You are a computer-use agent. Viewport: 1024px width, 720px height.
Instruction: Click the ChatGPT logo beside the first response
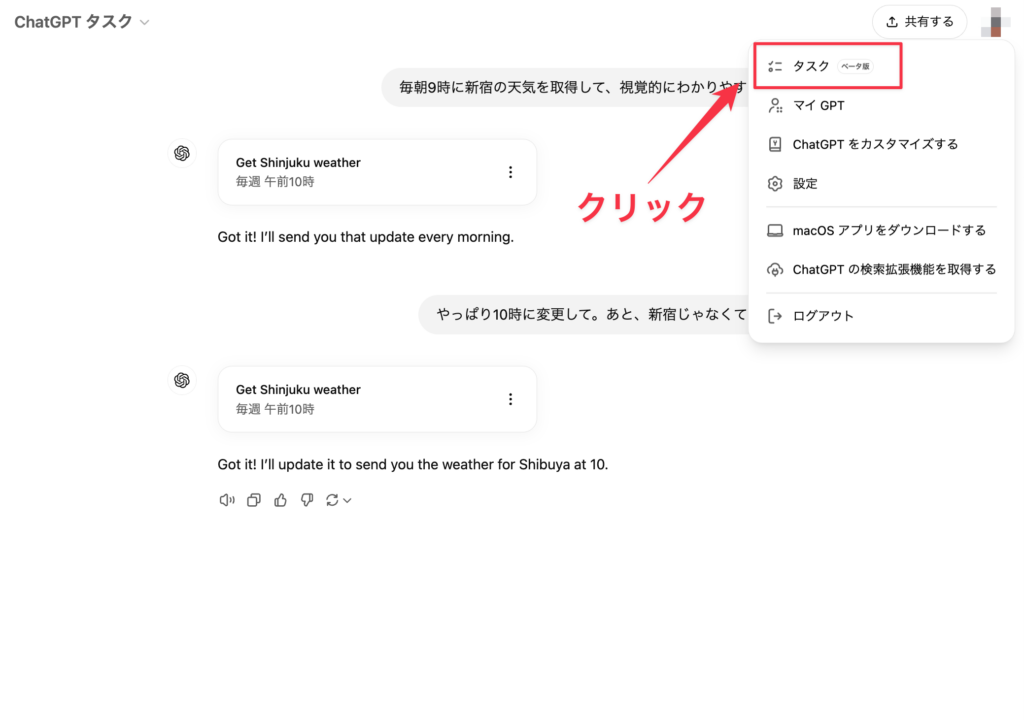[182, 153]
